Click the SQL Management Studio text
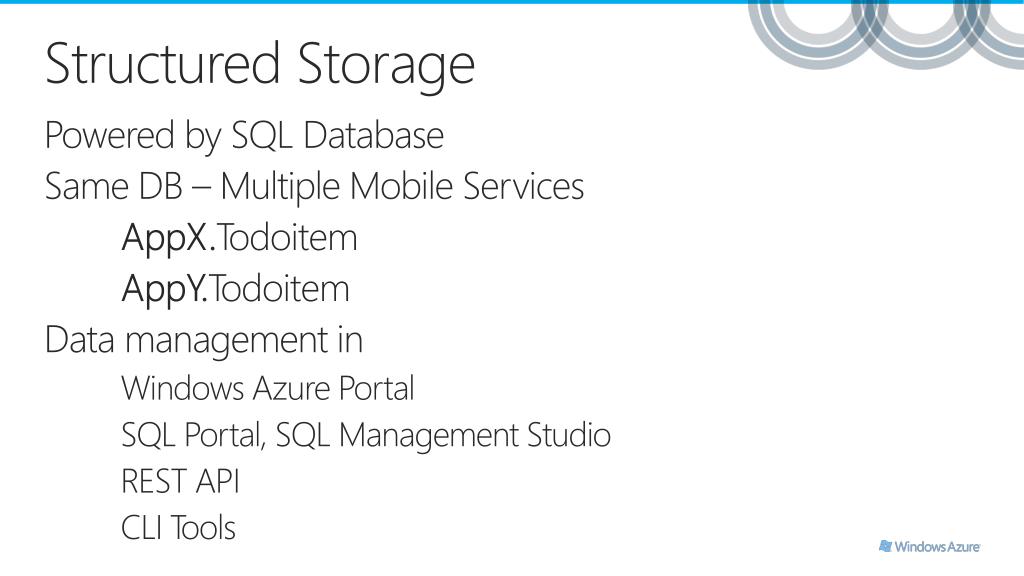Screen dimensions: 1024x576 (x=443, y=436)
